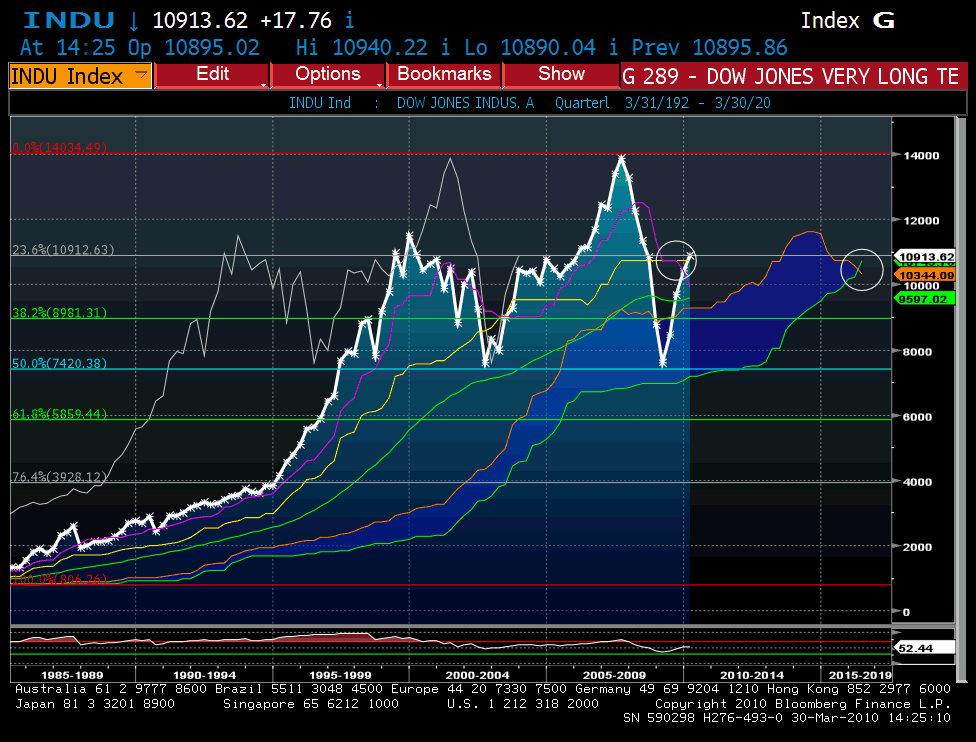Click the Quarterly period label in subtitle
The height and width of the screenshot is (742, 976).
point(582,103)
